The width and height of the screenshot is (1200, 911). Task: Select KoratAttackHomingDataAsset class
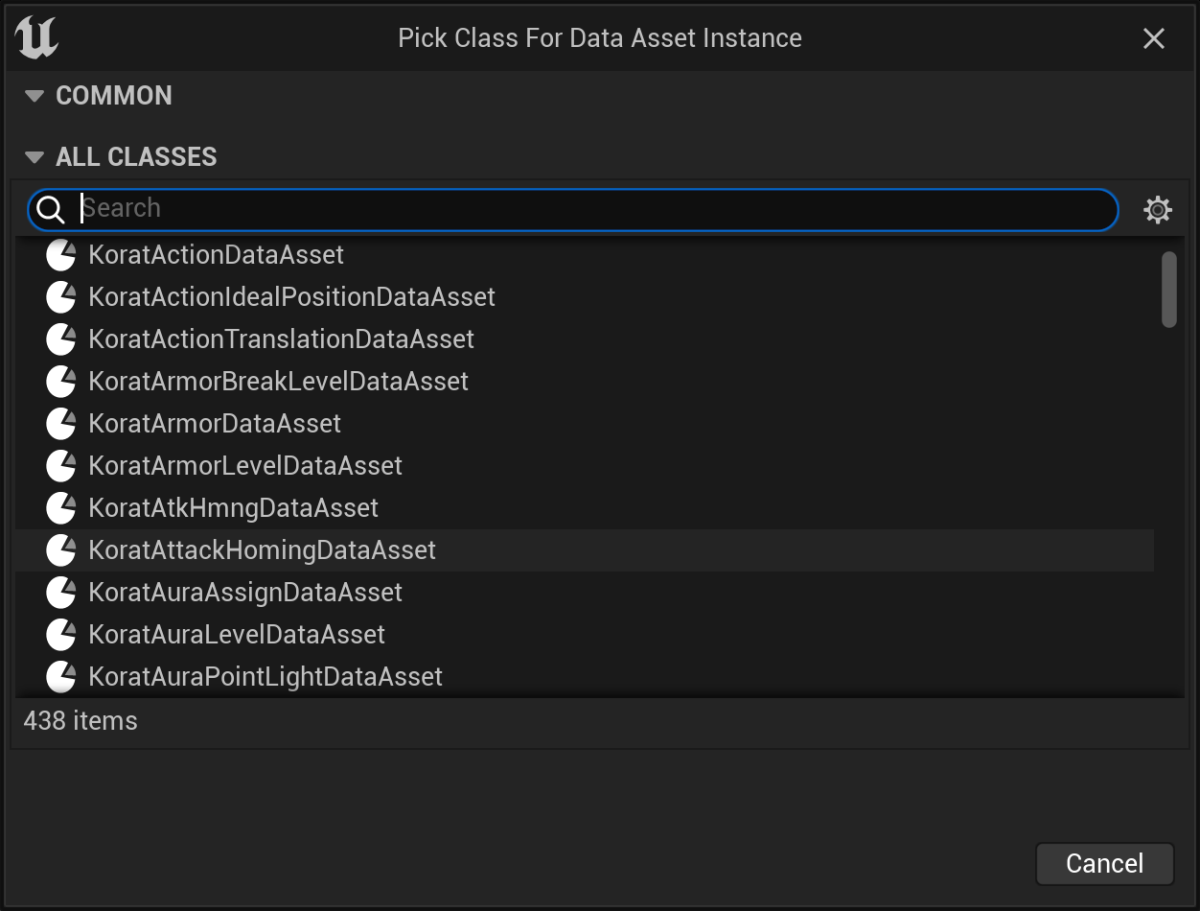[x=584, y=550]
